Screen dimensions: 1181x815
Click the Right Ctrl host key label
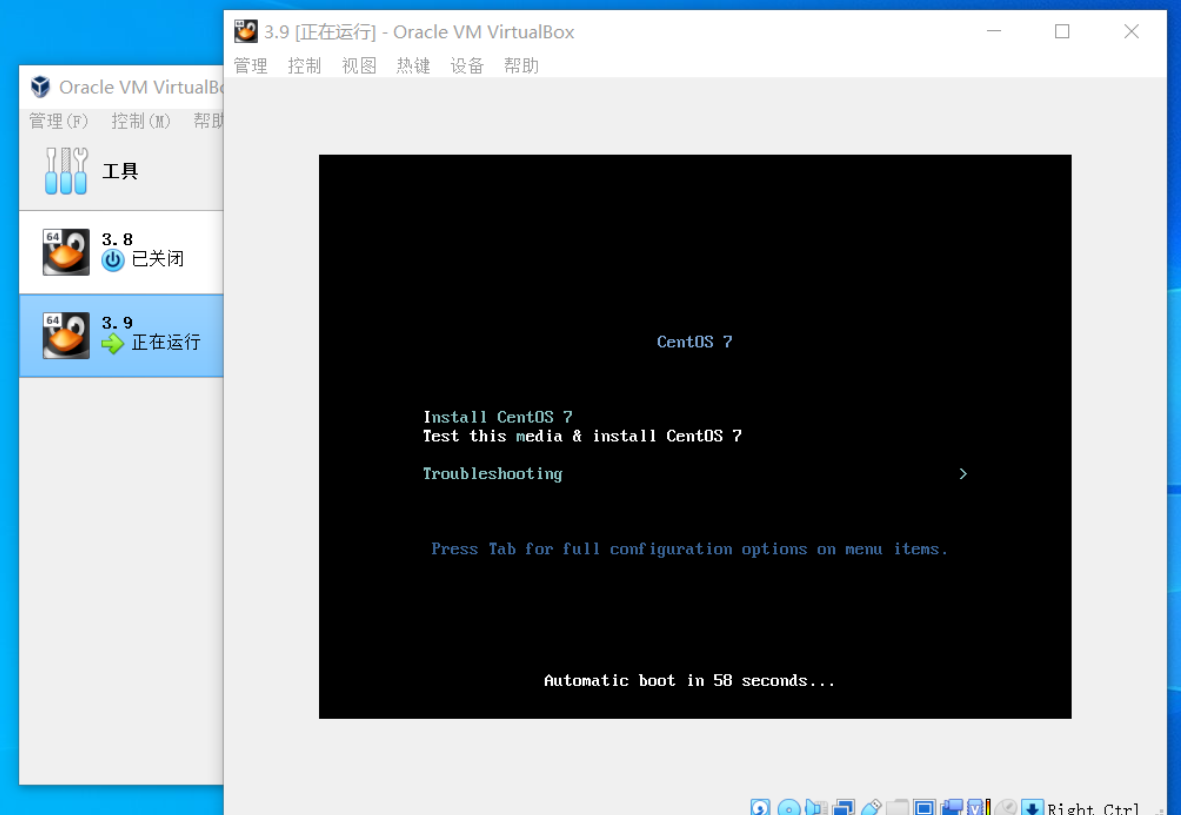(x=1093, y=807)
